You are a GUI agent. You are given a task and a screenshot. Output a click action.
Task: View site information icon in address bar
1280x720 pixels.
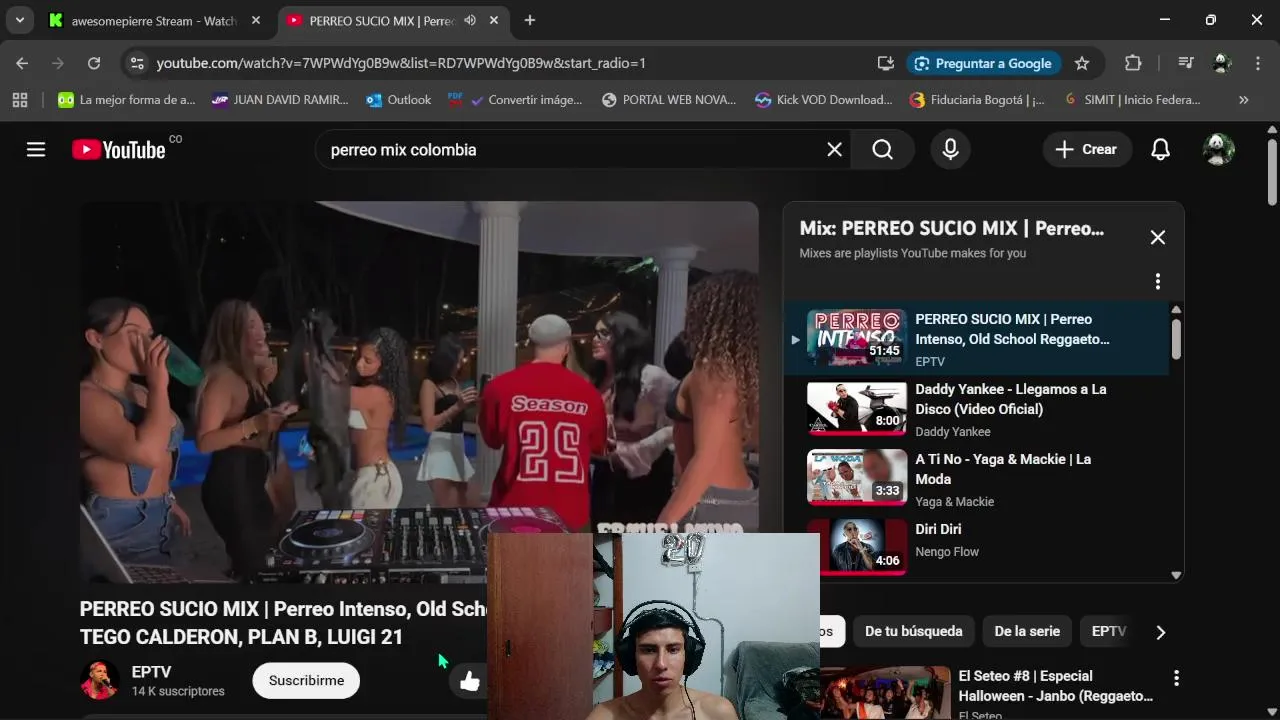pos(137,63)
